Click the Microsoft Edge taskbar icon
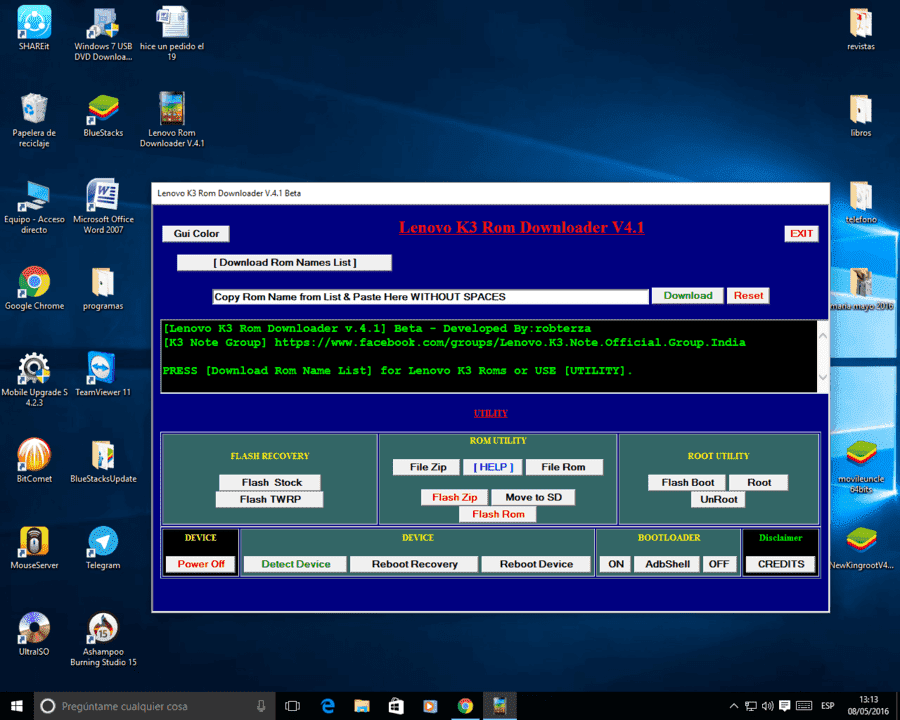The width and height of the screenshot is (900, 720). 328,706
